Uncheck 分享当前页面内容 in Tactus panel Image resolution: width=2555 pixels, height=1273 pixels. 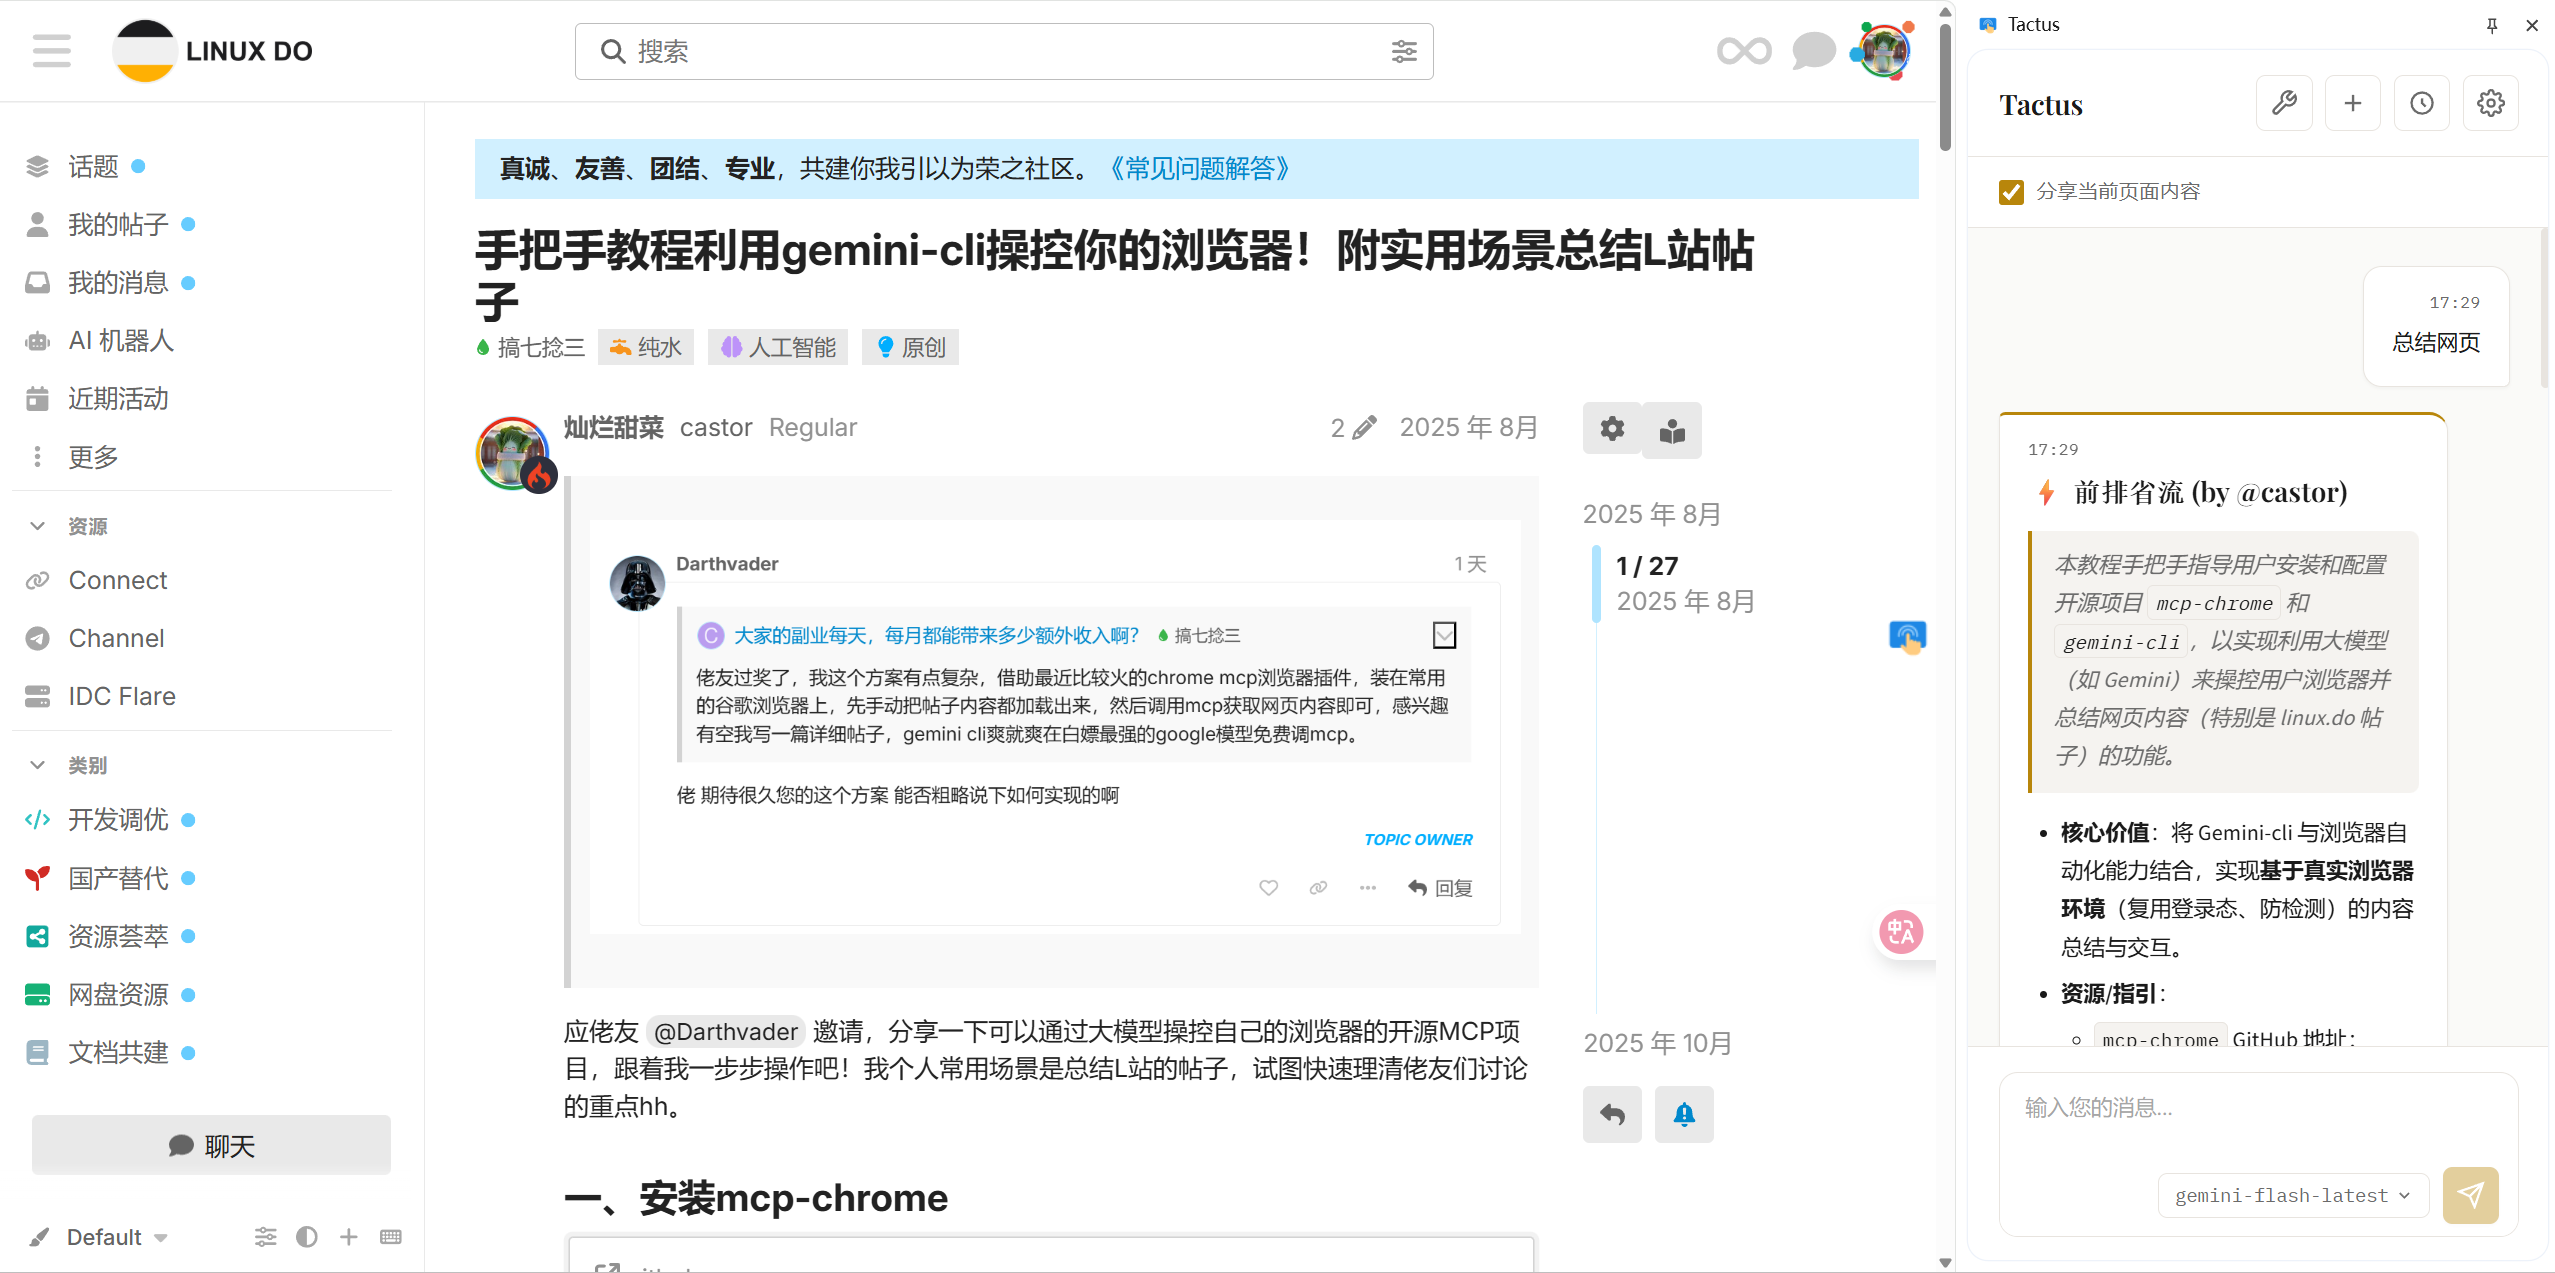(x=2013, y=191)
